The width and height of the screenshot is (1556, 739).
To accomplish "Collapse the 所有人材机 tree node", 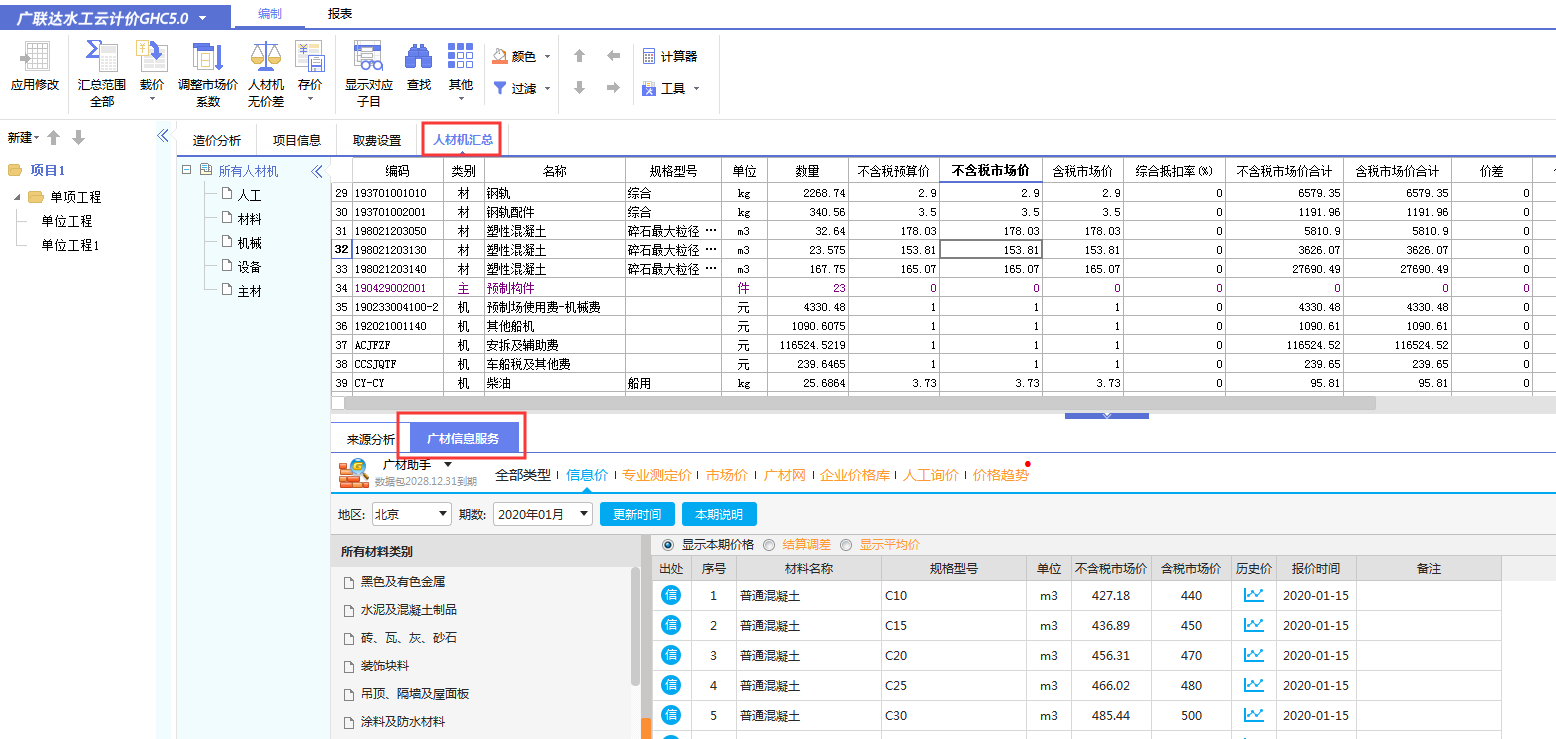I will 185,169.
